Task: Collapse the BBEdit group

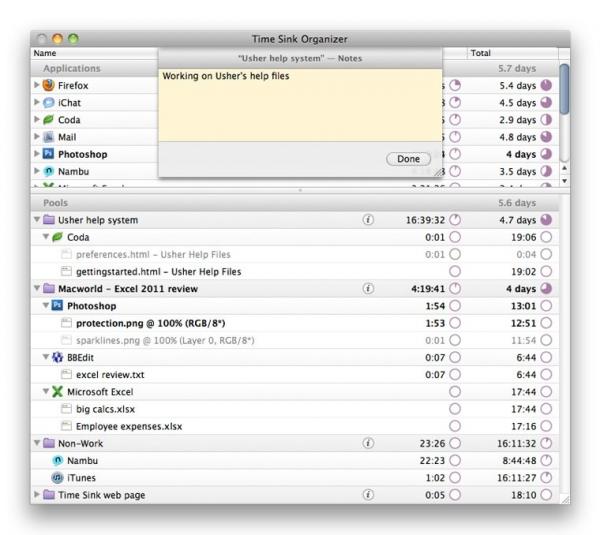Action: pyautogui.click(x=46, y=357)
